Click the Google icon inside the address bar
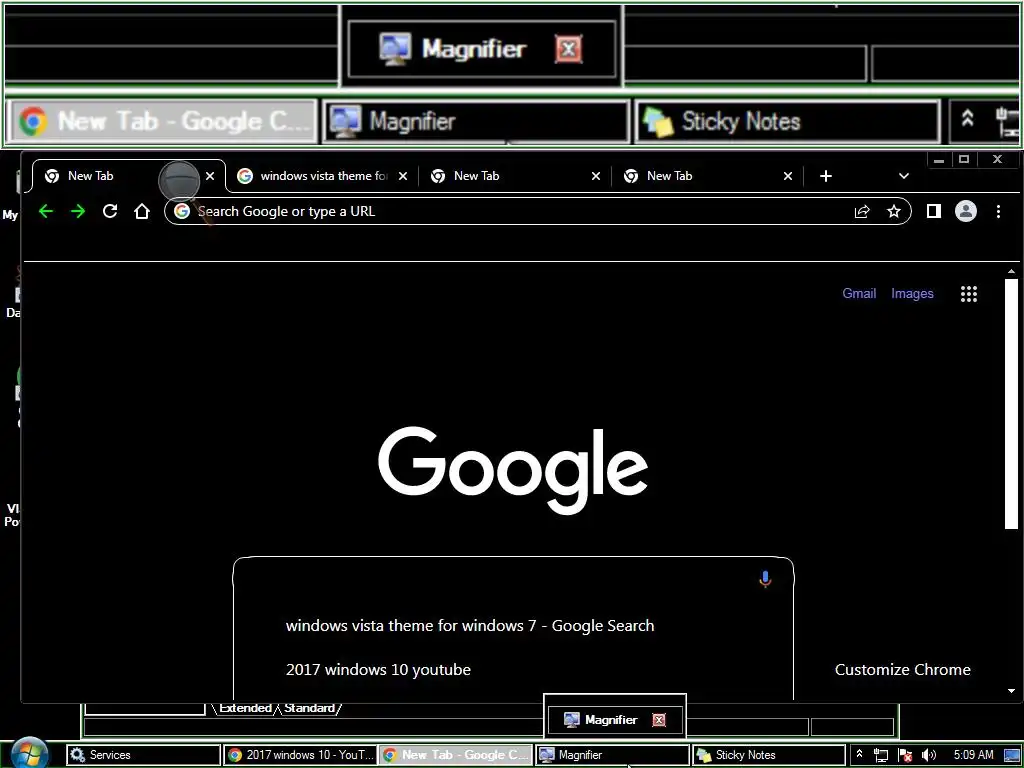 click(x=182, y=211)
